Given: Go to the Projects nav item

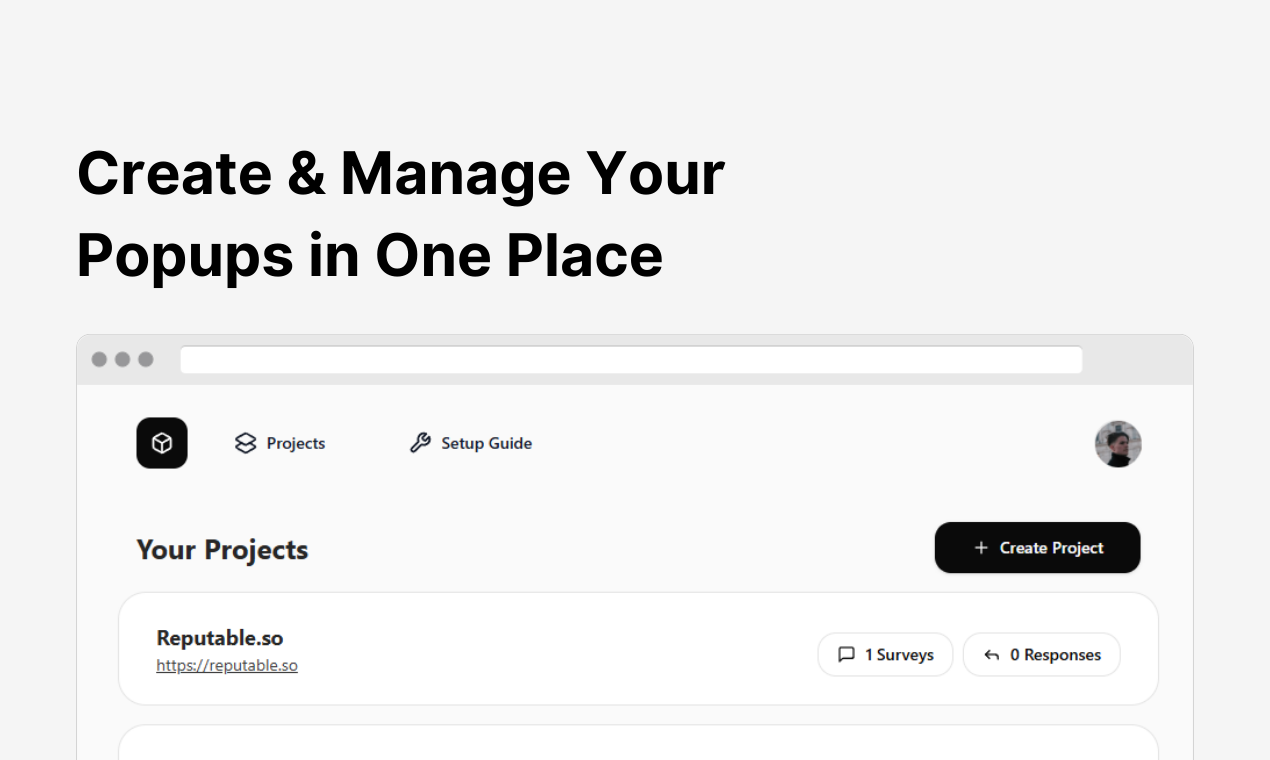Looking at the screenshot, I should (296, 443).
